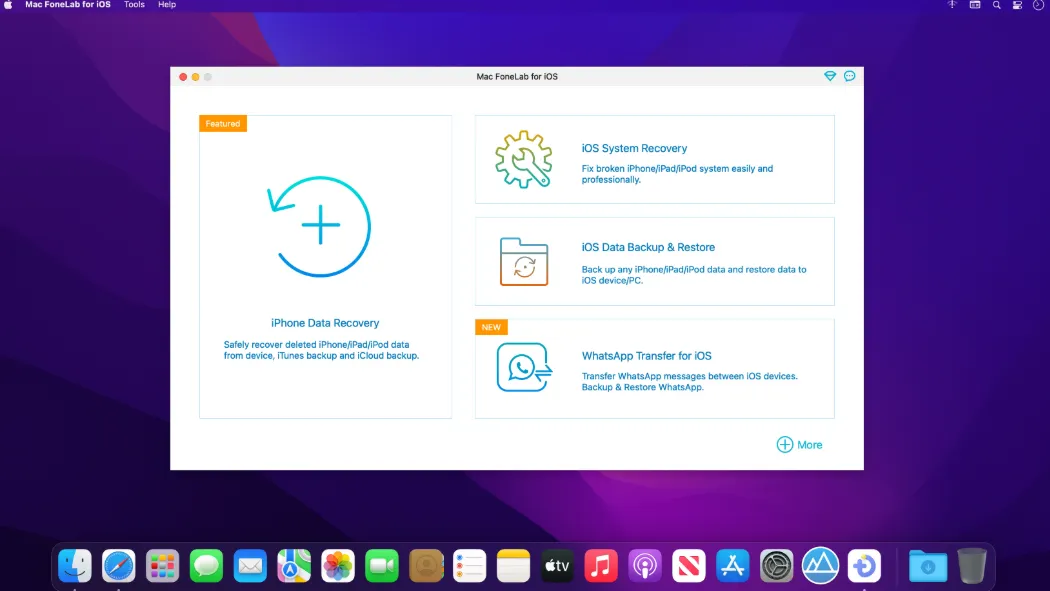Open Launchpad in the dock
The width and height of the screenshot is (1050, 591).
(162, 566)
